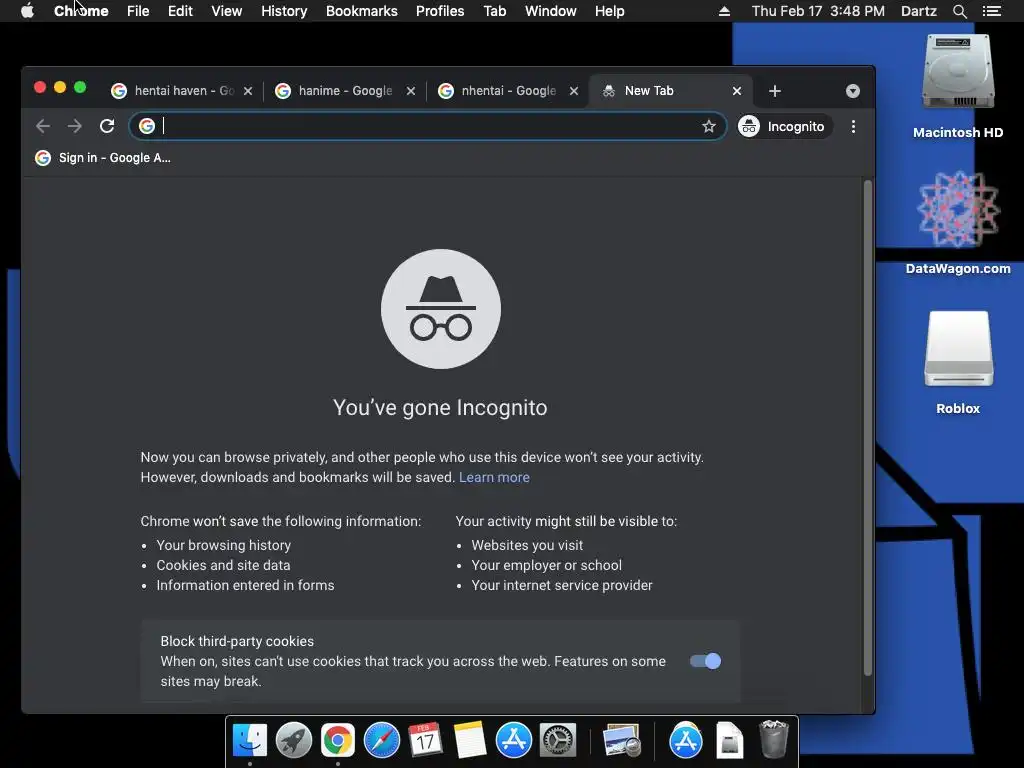Open Finder from the Dock
This screenshot has height=768, width=1024.
250,741
